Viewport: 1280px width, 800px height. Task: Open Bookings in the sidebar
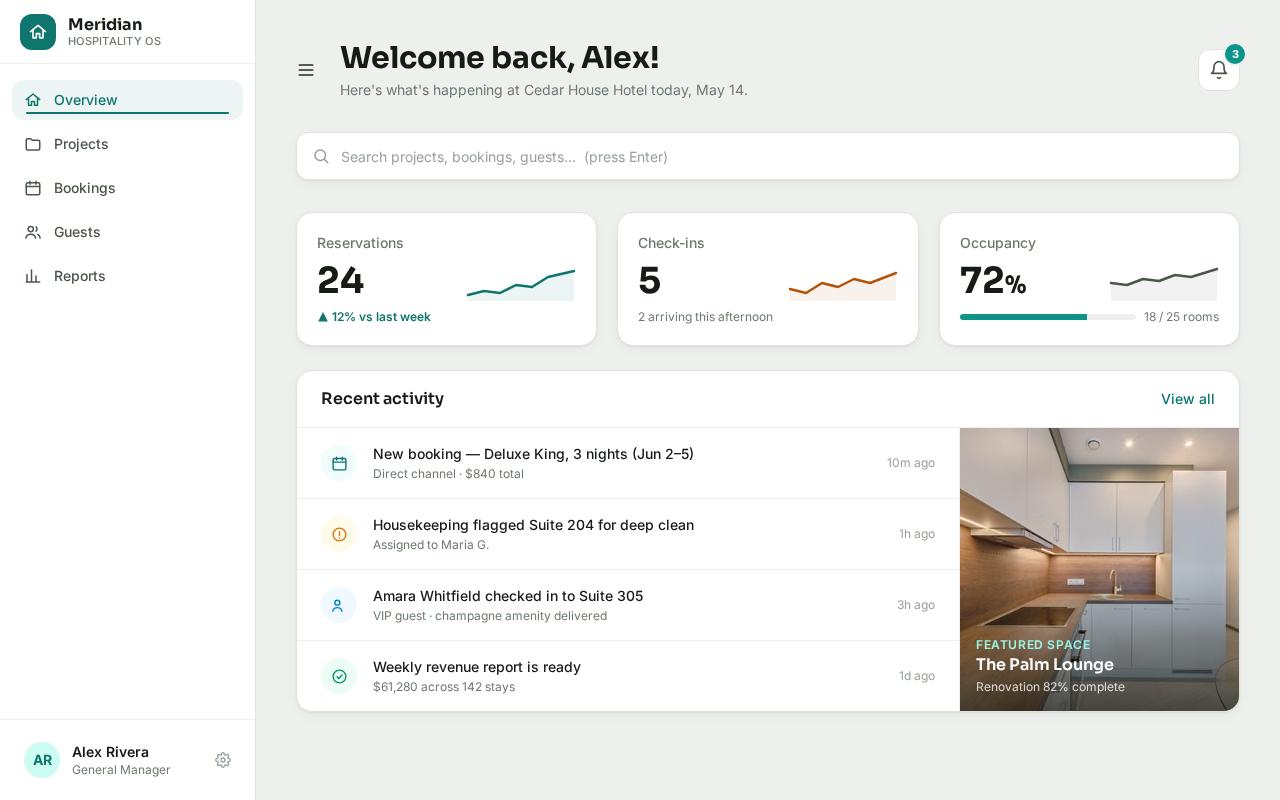pos(127,188)
